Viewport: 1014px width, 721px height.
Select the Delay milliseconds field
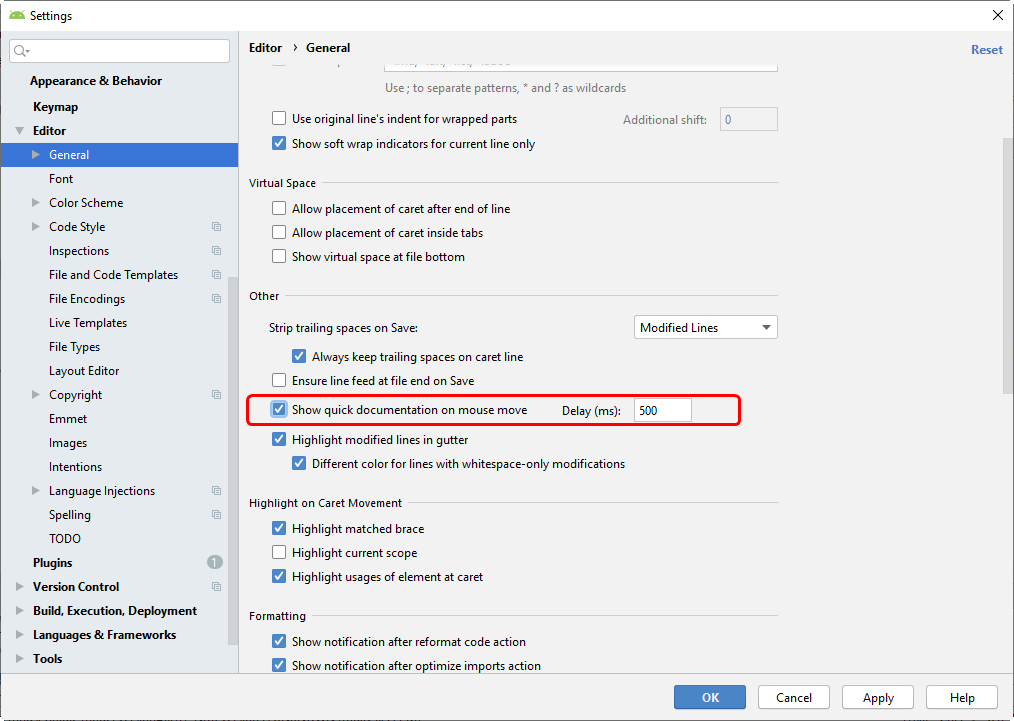click(x=662, y=409)
